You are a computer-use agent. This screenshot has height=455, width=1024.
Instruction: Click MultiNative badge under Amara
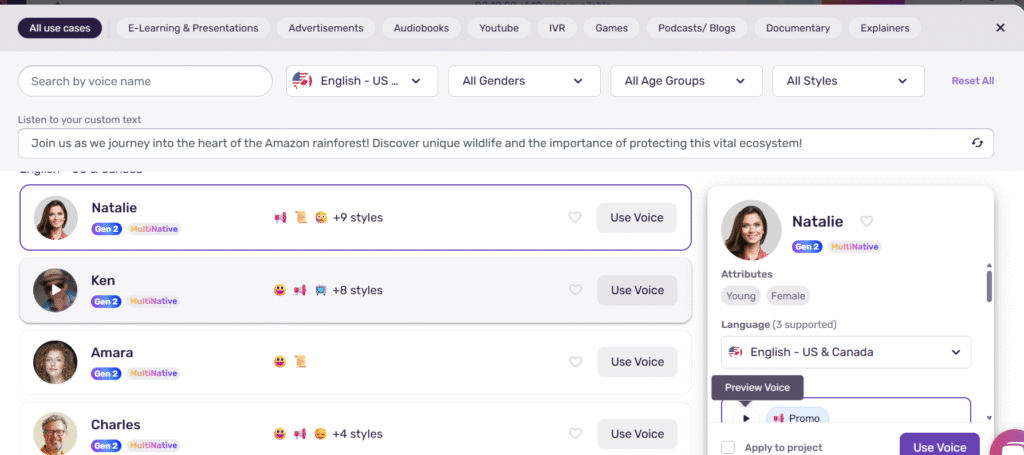153,373
